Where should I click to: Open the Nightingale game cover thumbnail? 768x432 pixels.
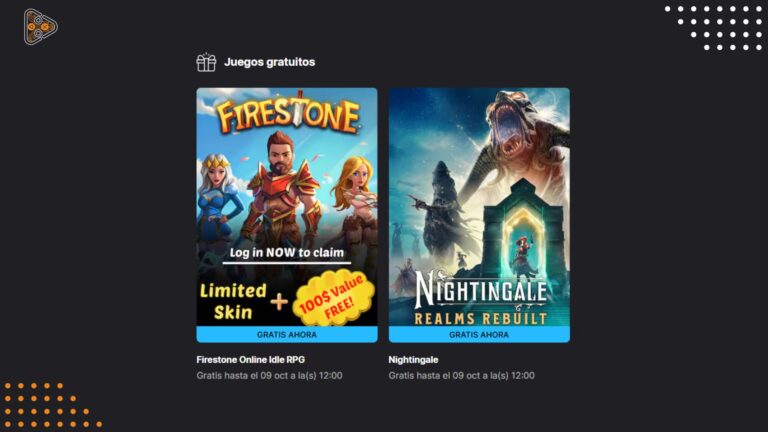[x=479, y=207]
